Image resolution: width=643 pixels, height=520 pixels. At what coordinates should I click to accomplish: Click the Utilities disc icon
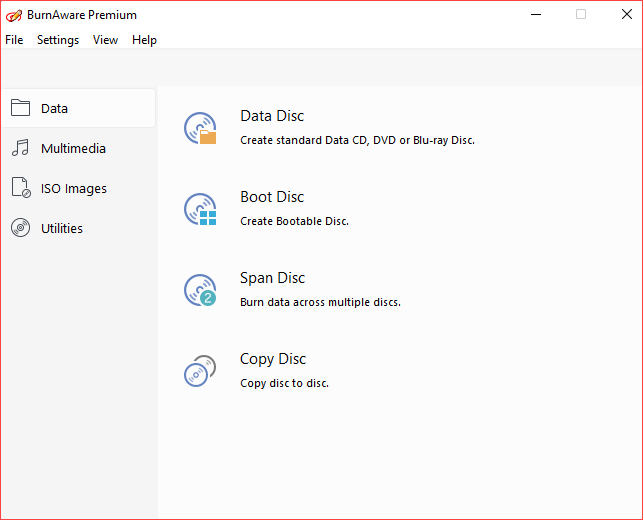click(21, 228)
